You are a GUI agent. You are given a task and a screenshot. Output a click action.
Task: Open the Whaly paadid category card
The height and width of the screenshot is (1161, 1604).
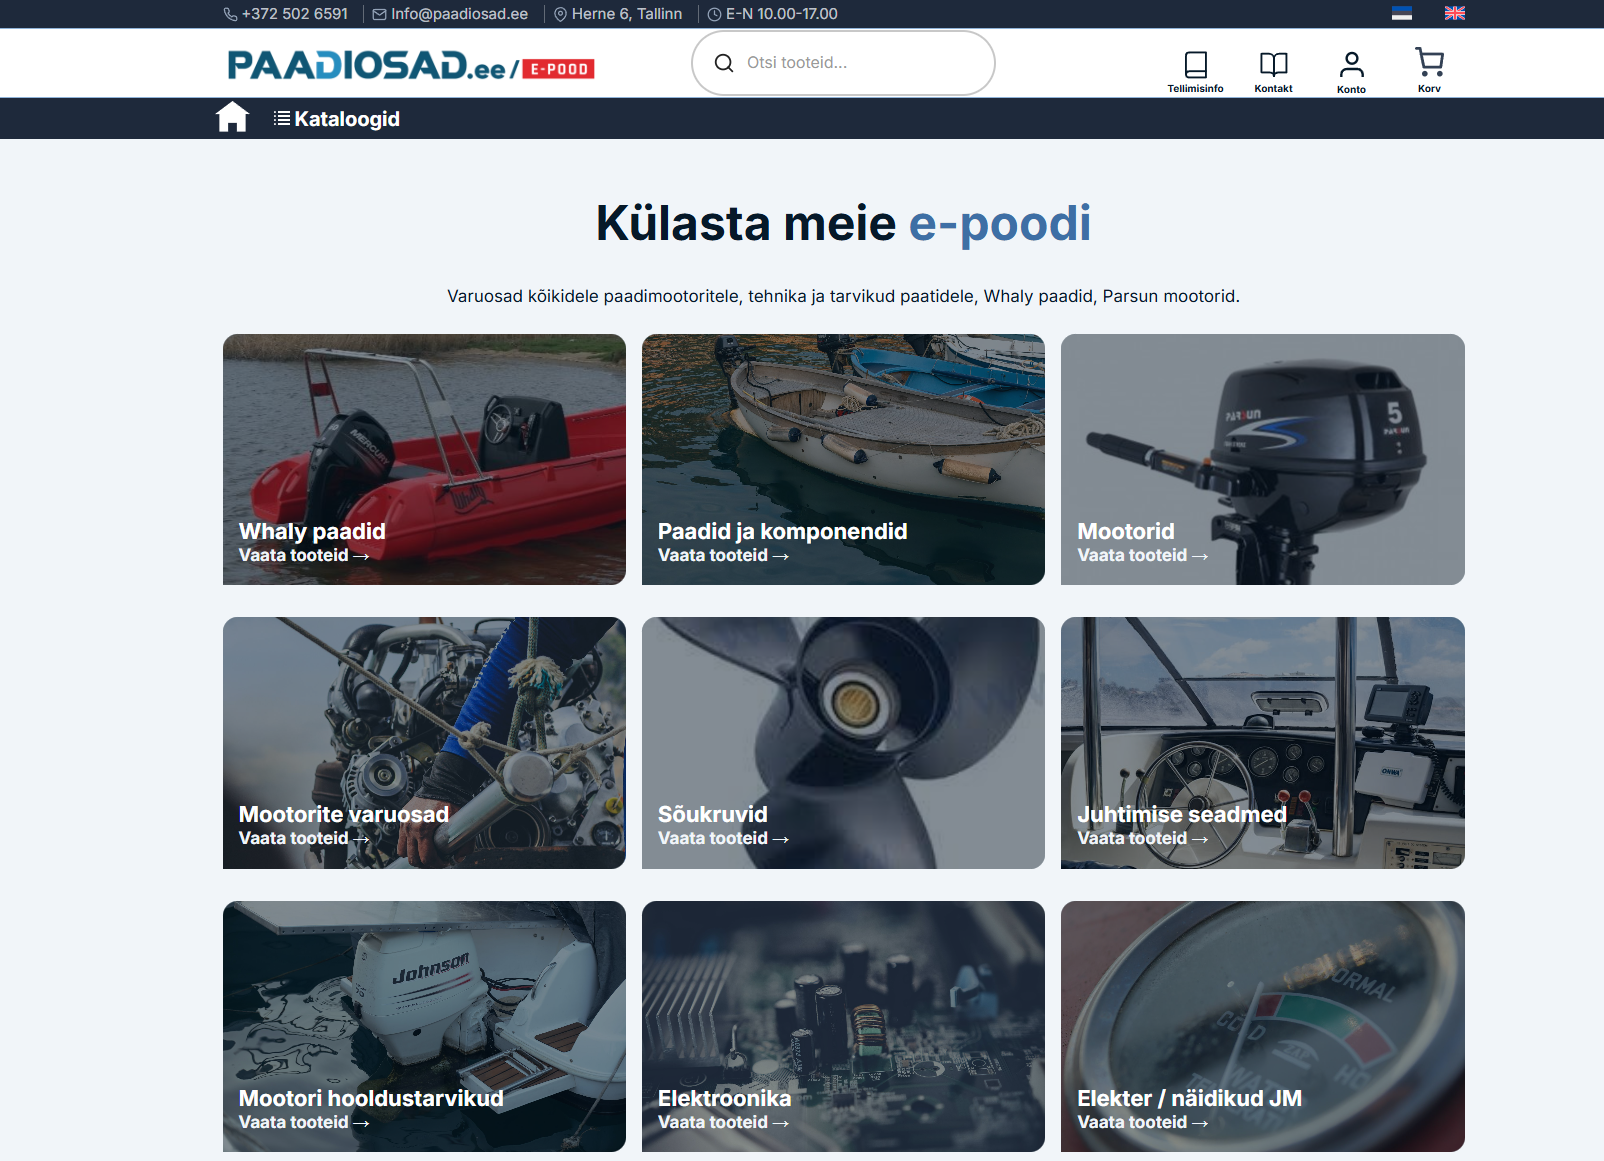(424, 459)
